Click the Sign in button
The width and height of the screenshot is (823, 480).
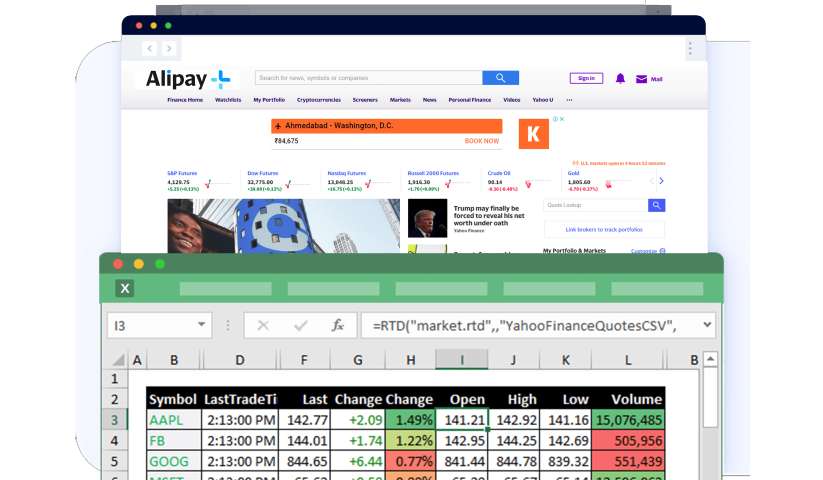[x=586, y=78]
